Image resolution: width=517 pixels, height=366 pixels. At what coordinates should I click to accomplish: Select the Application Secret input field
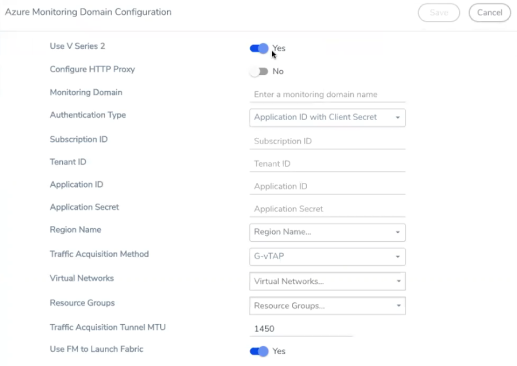point(327,209)
